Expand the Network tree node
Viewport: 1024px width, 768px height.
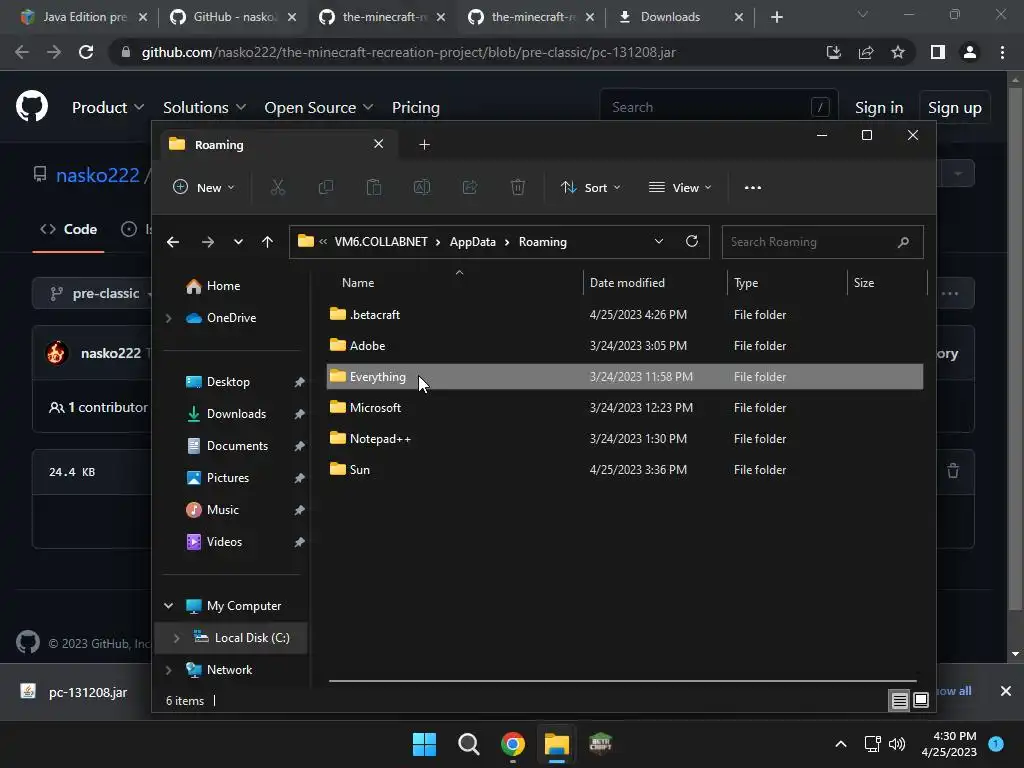click(x=168, y=670)
